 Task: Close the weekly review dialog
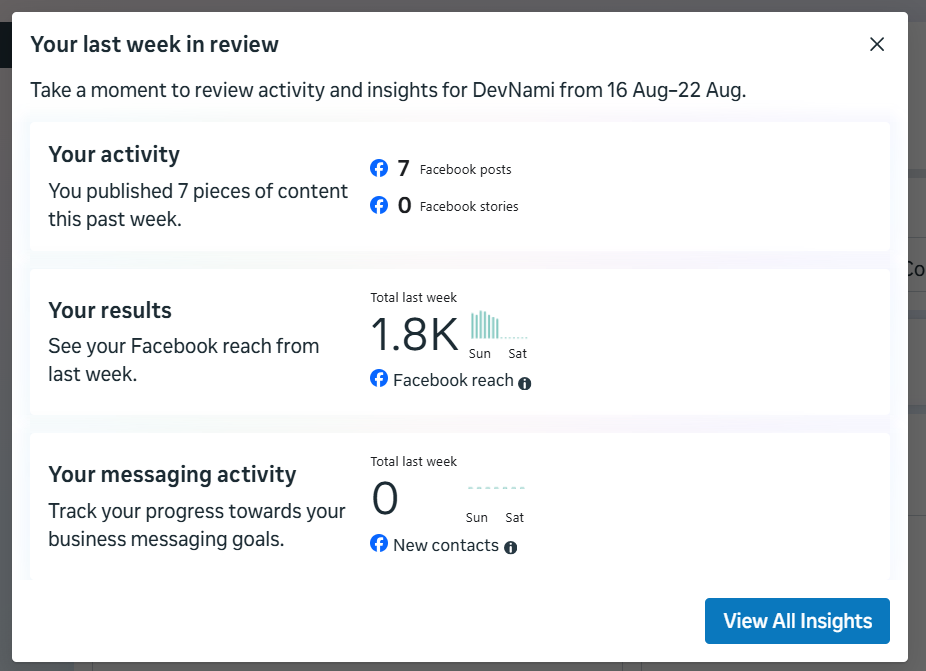click(x=877, y=44)
